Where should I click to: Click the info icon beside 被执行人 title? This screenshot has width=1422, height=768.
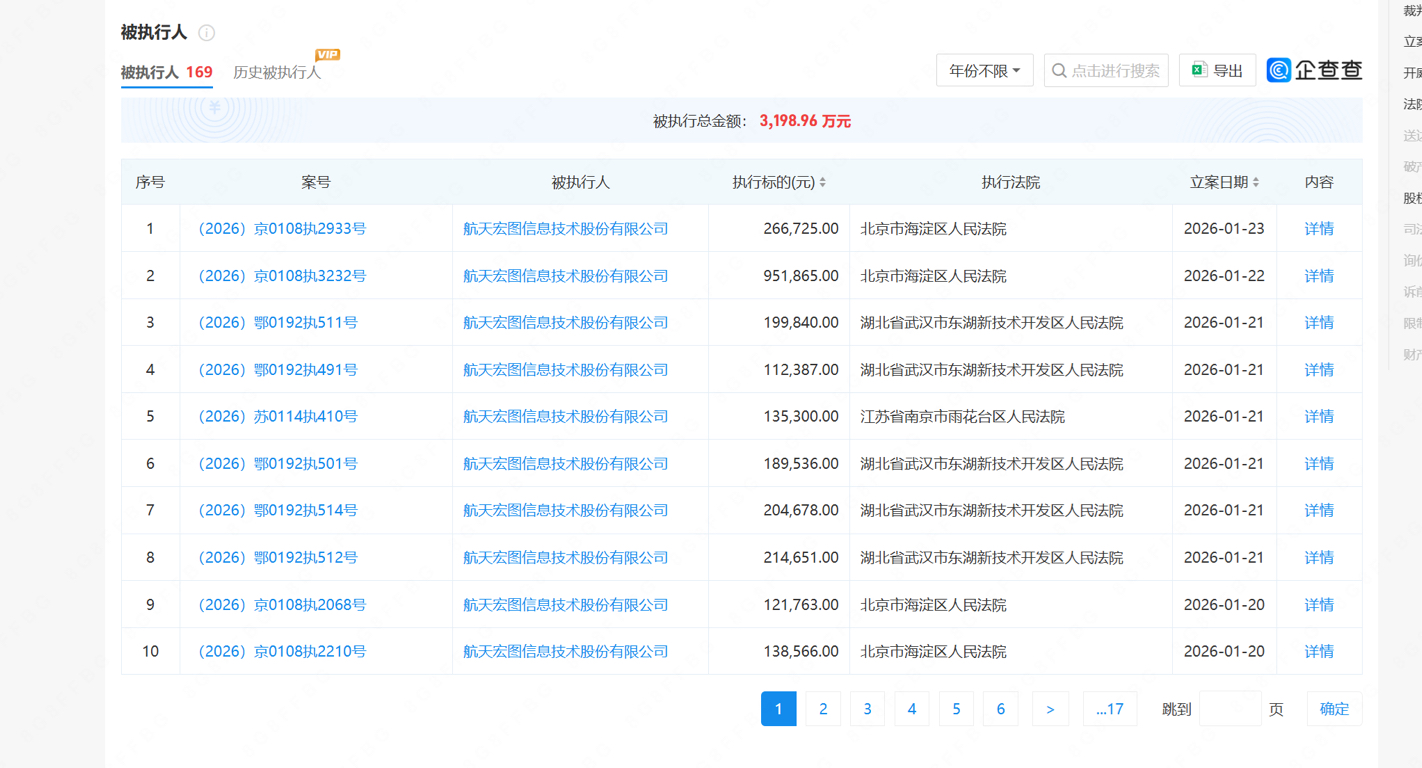pos(207,33)
